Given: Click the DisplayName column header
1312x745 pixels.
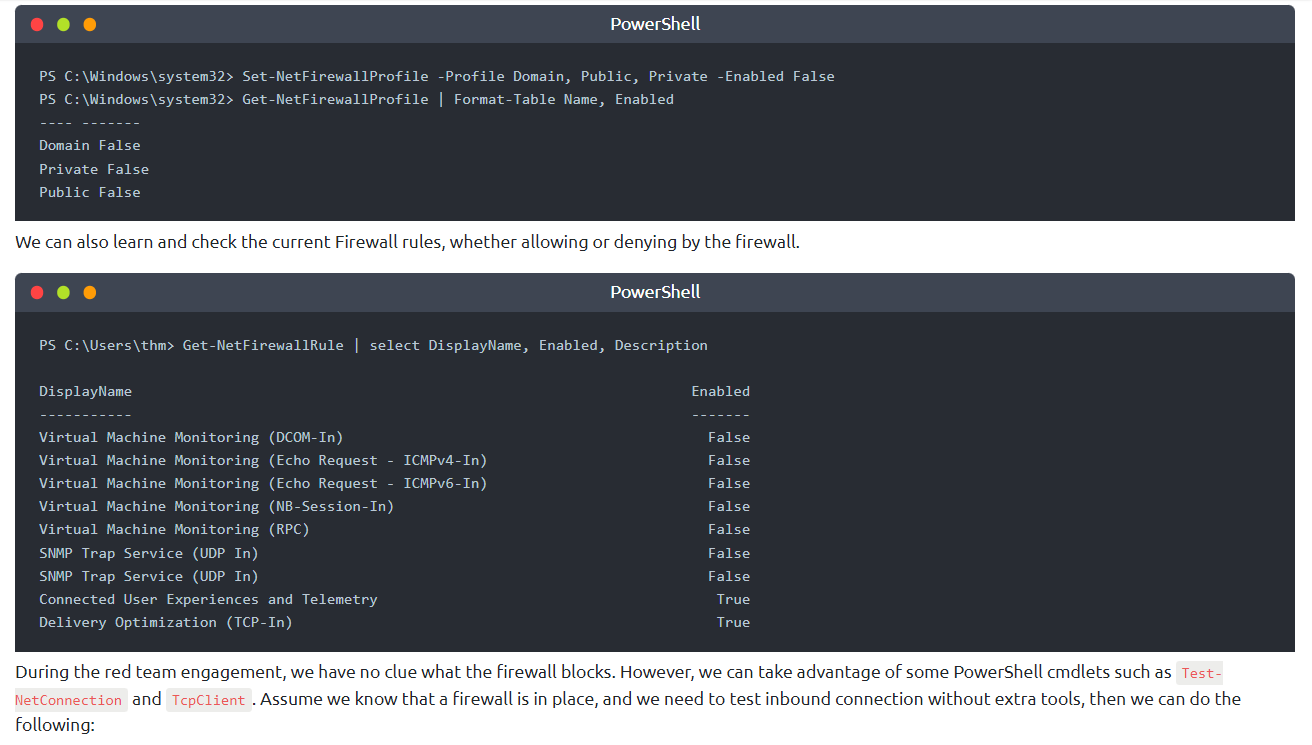Looking at the screenshot, I should tap(85, 391).
